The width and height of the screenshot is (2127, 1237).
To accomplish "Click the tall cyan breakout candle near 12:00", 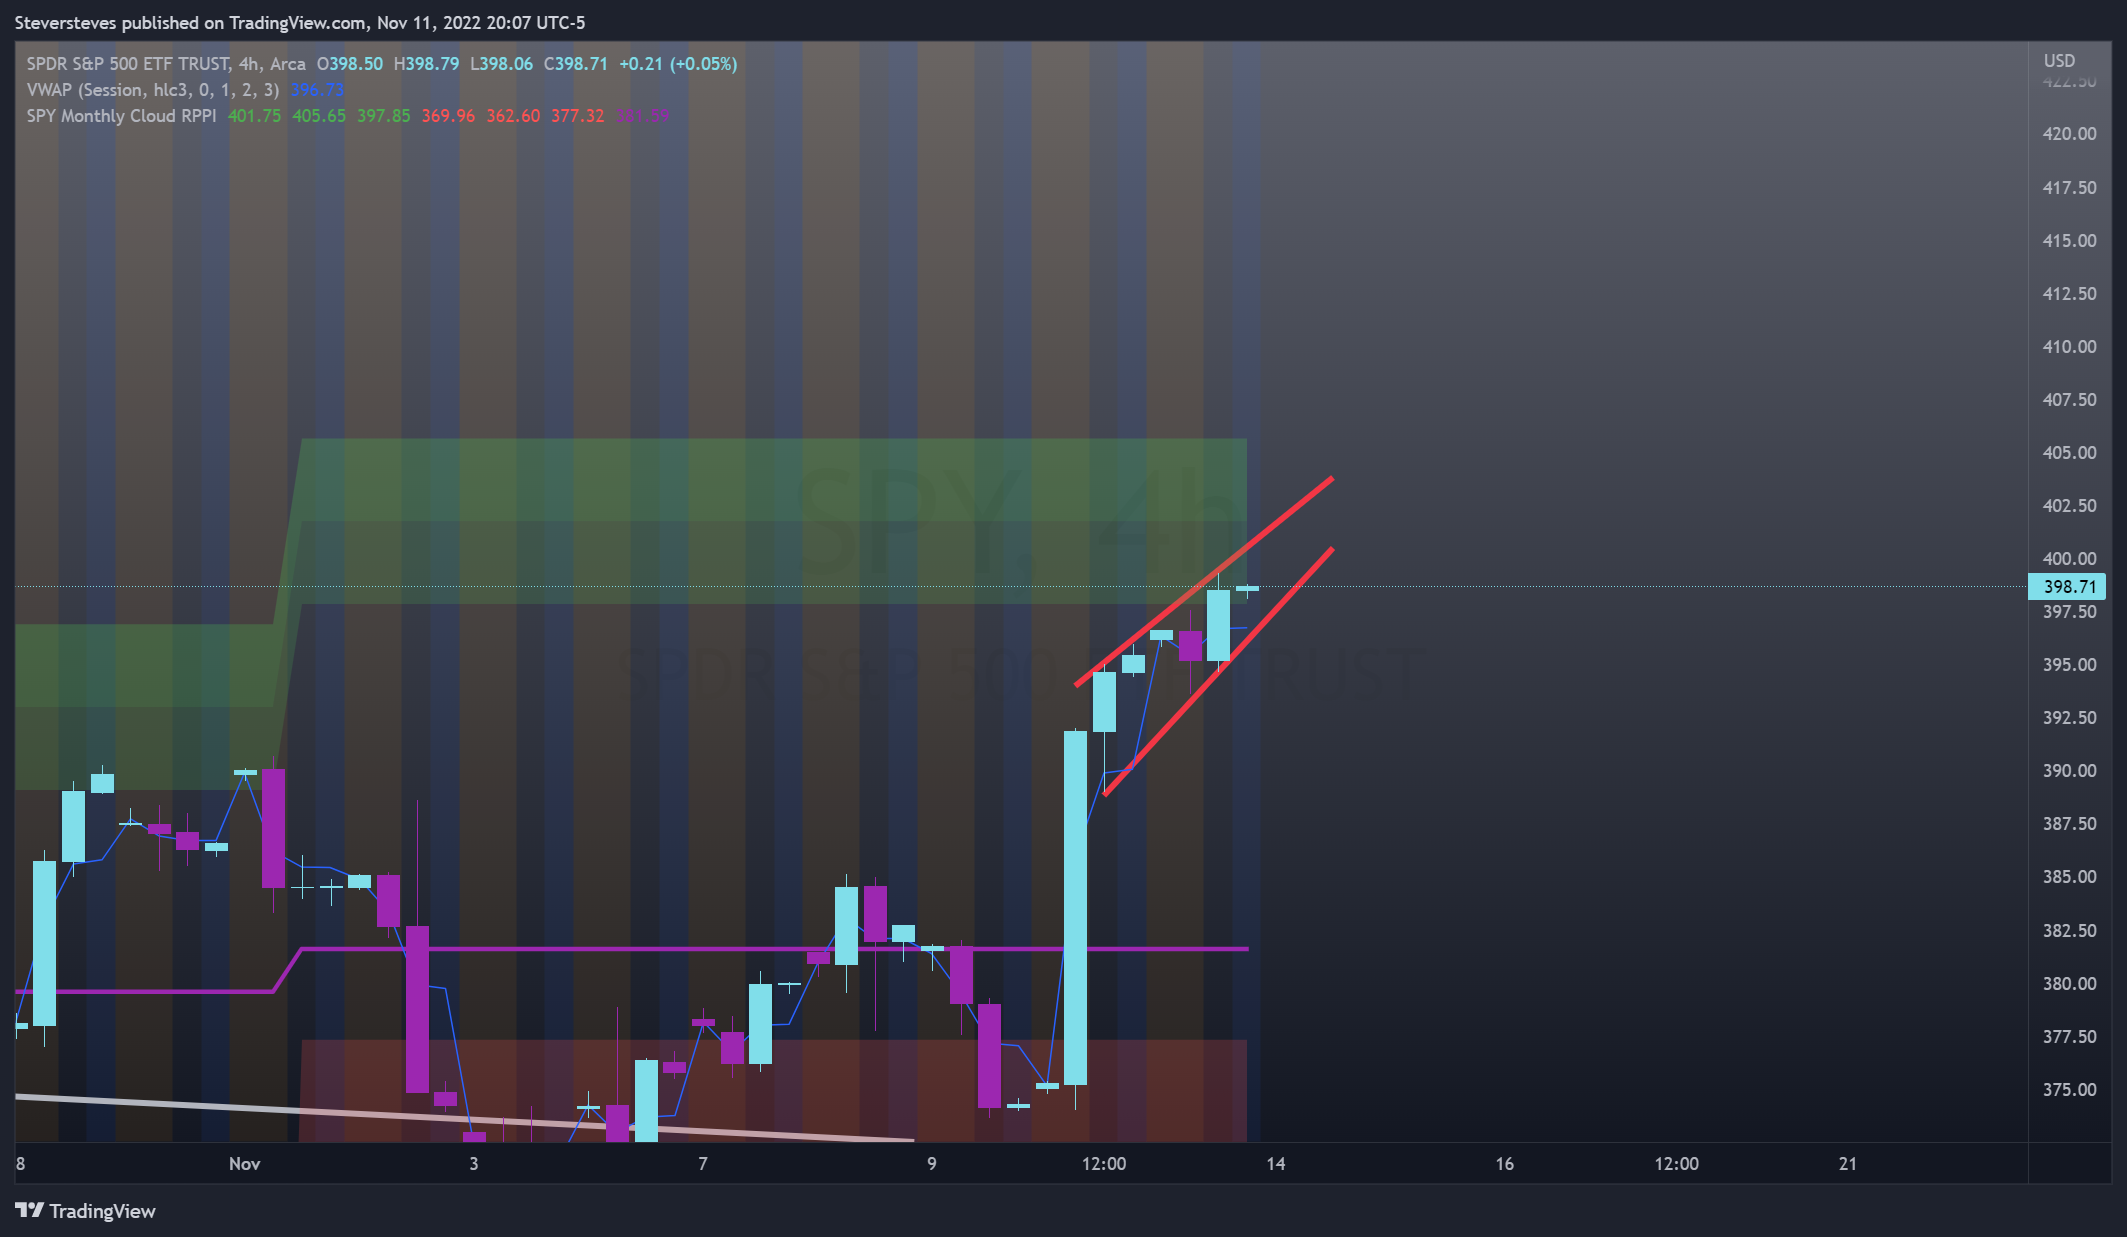I will [x=1075, y=908].
